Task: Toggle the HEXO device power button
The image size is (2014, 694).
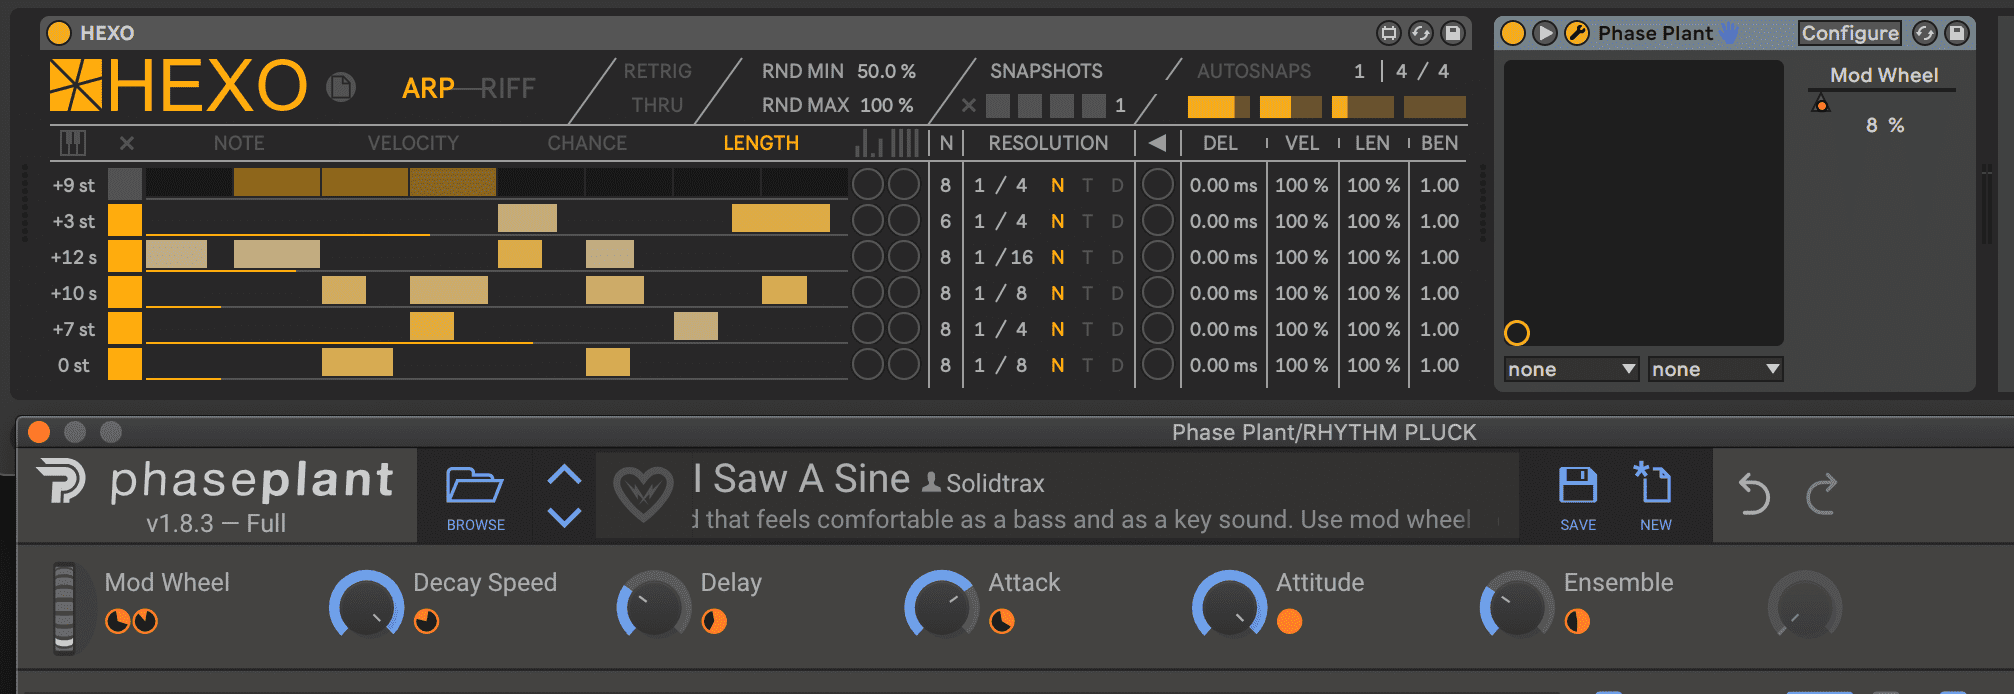Action: click(59, 33)
